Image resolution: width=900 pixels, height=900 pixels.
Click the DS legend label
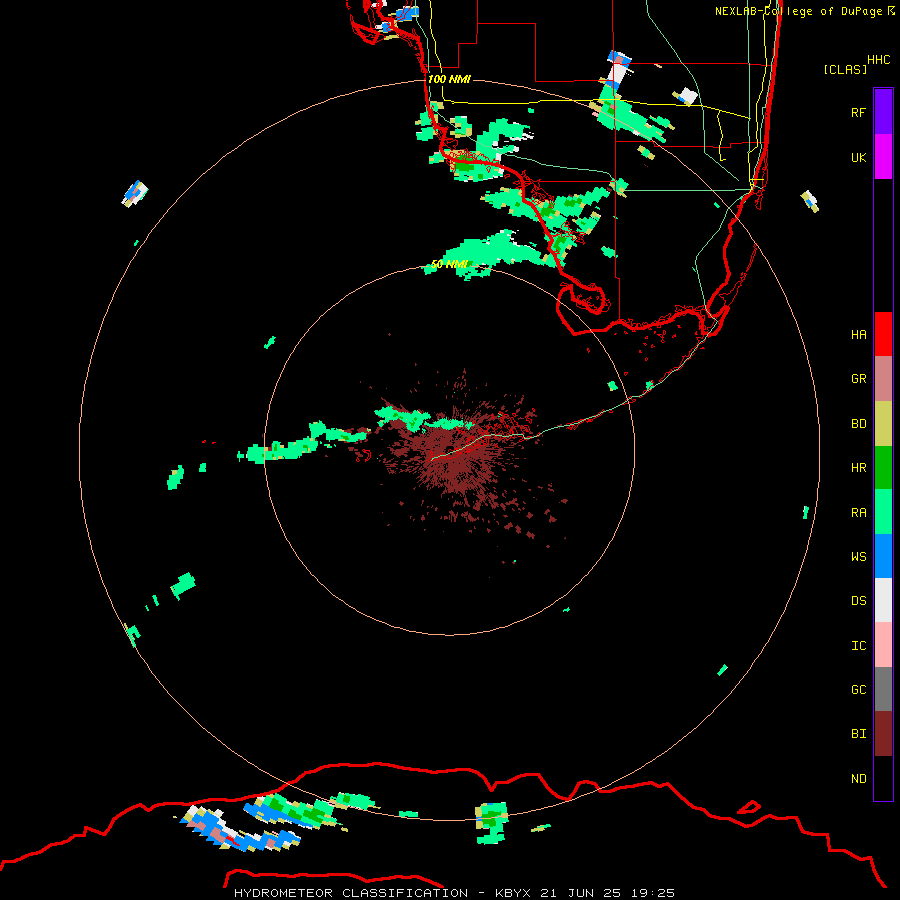pos(858,601)
